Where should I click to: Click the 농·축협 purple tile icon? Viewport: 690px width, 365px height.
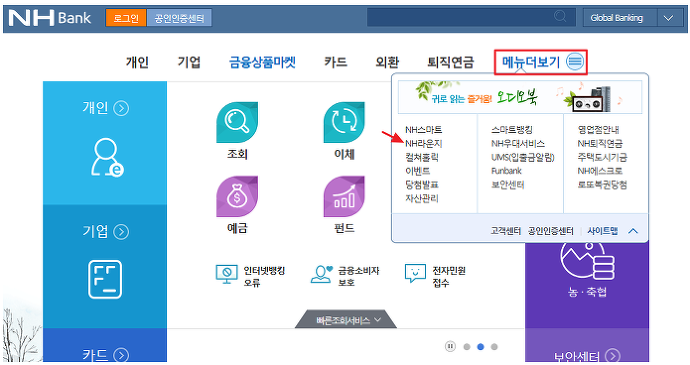(587, 261)
